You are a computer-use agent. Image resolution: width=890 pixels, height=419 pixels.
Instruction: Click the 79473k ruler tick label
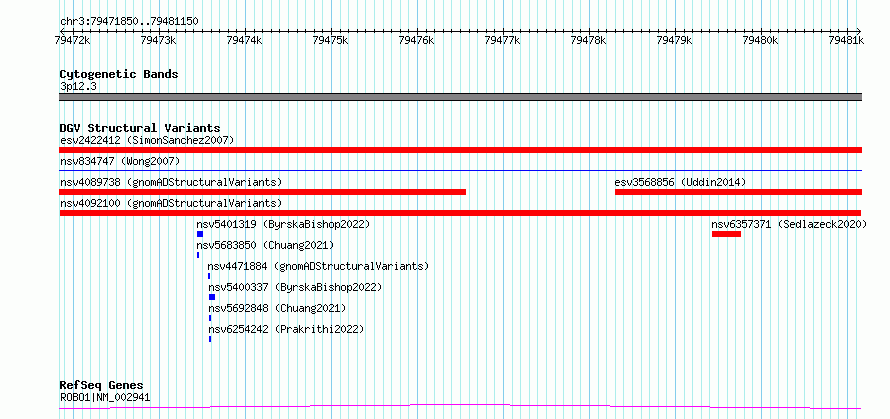click(158, 40)
